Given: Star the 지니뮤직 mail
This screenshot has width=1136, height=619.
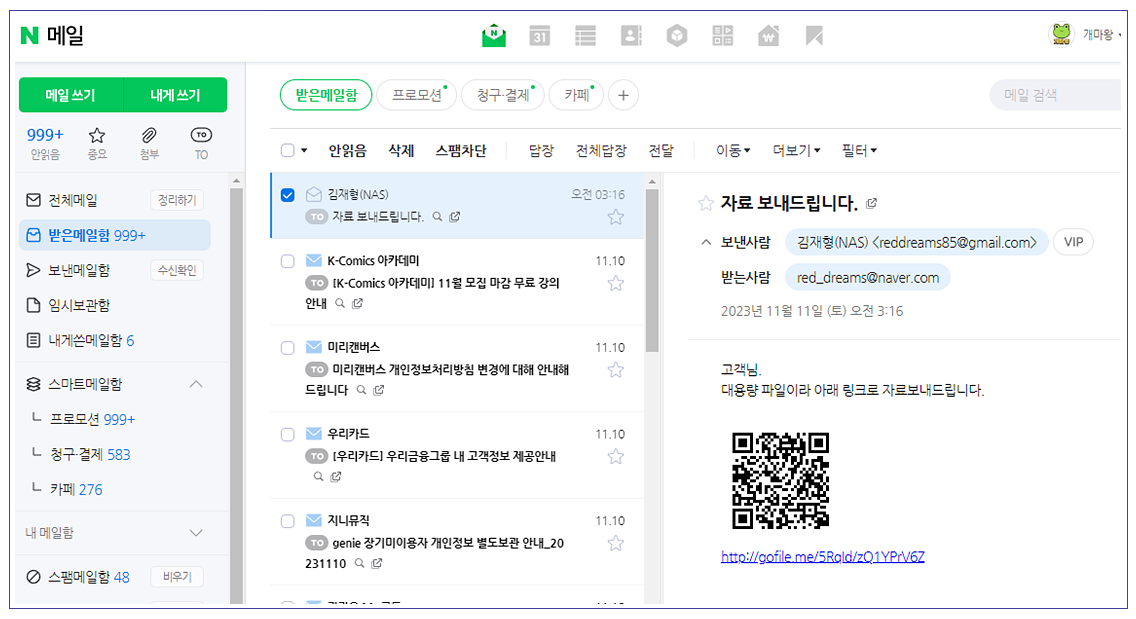Looking at the screenshot, I should [x=616, y=544].
